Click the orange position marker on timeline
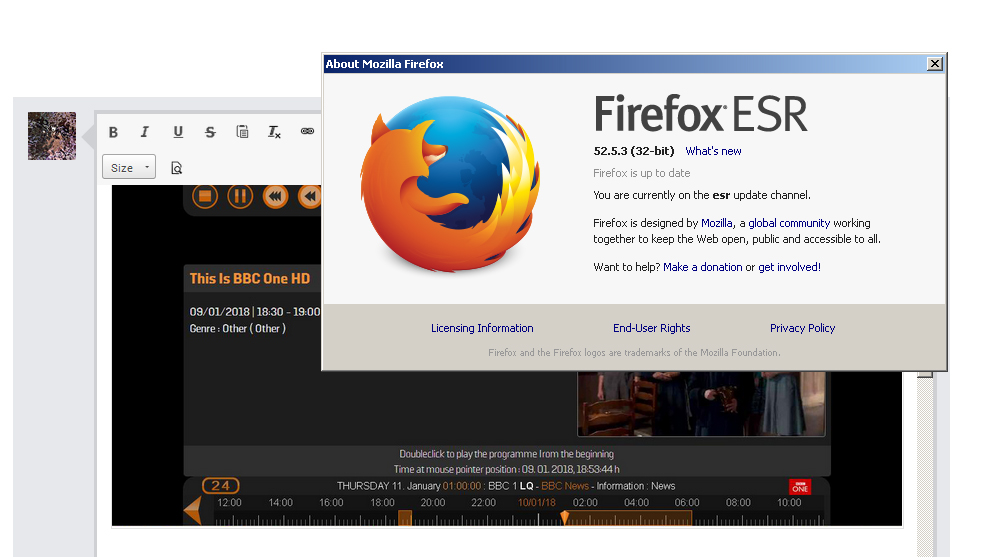1006x557 pixels. 565,517
